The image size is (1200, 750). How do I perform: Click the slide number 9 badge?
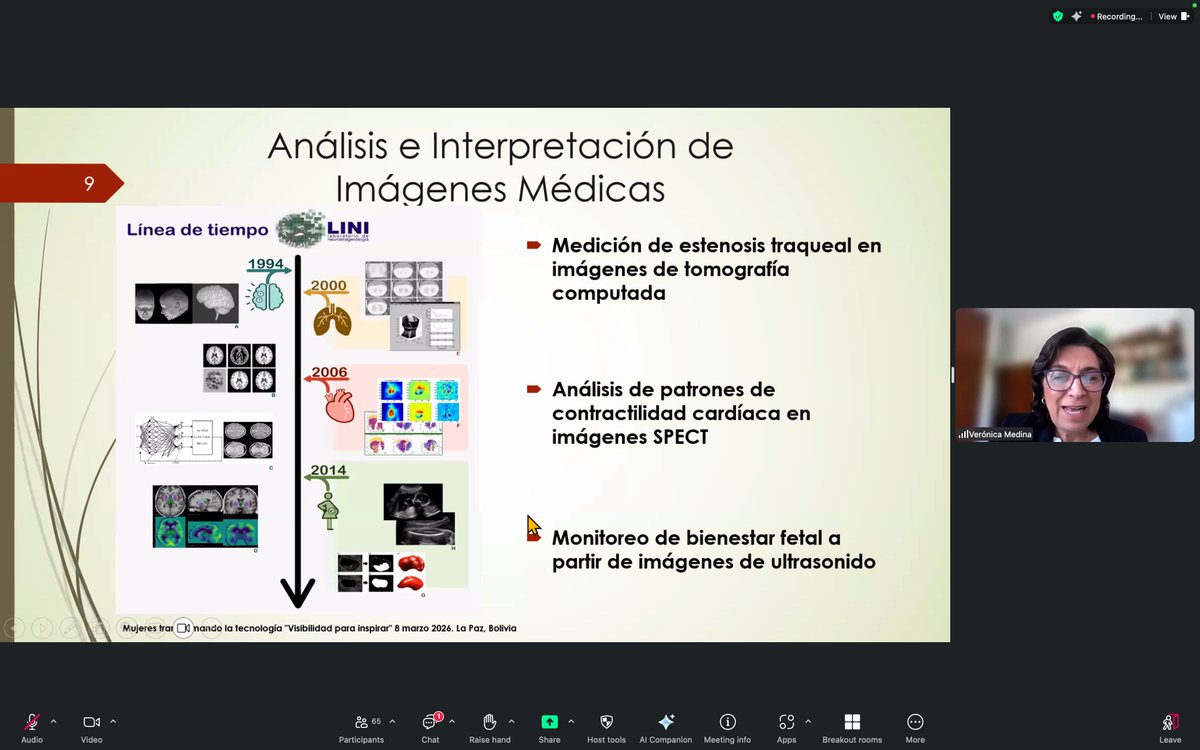pyautogui.click(x=89, y=183)
